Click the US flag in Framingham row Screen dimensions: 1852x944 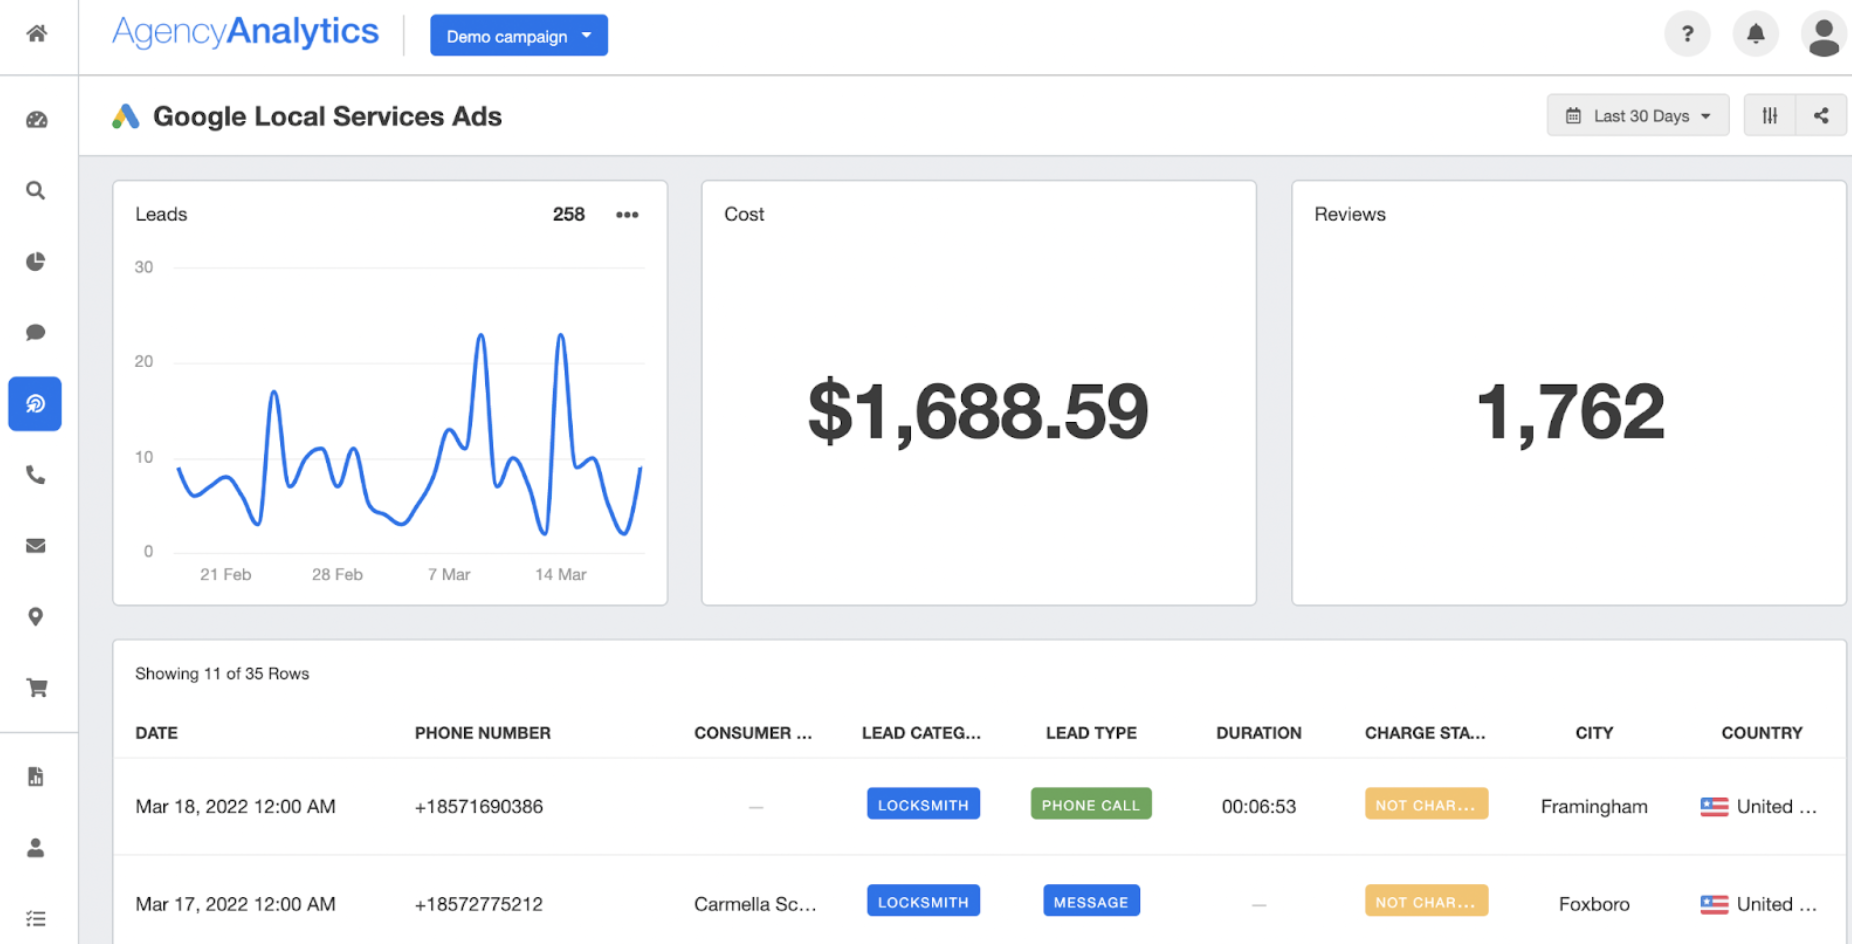(x=1714, y=806)
